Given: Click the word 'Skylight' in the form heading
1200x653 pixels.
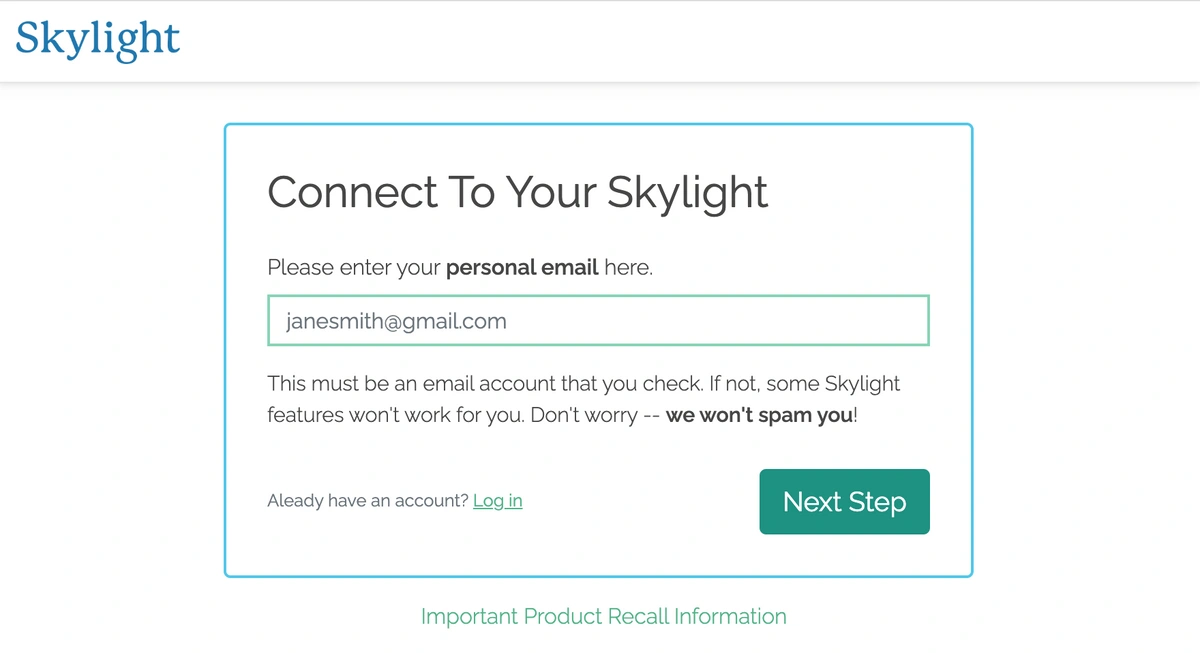Looking at the screenshot, I should pyautogui.click(x=688, y=192).
